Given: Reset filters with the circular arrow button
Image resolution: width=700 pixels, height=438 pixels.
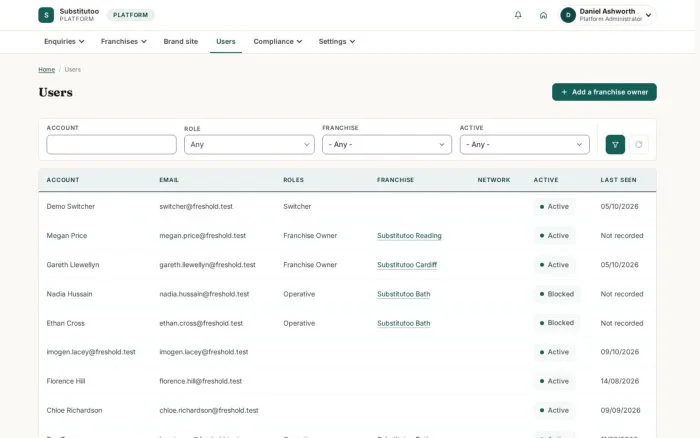Looking at the screenshot, I should 639,145.
